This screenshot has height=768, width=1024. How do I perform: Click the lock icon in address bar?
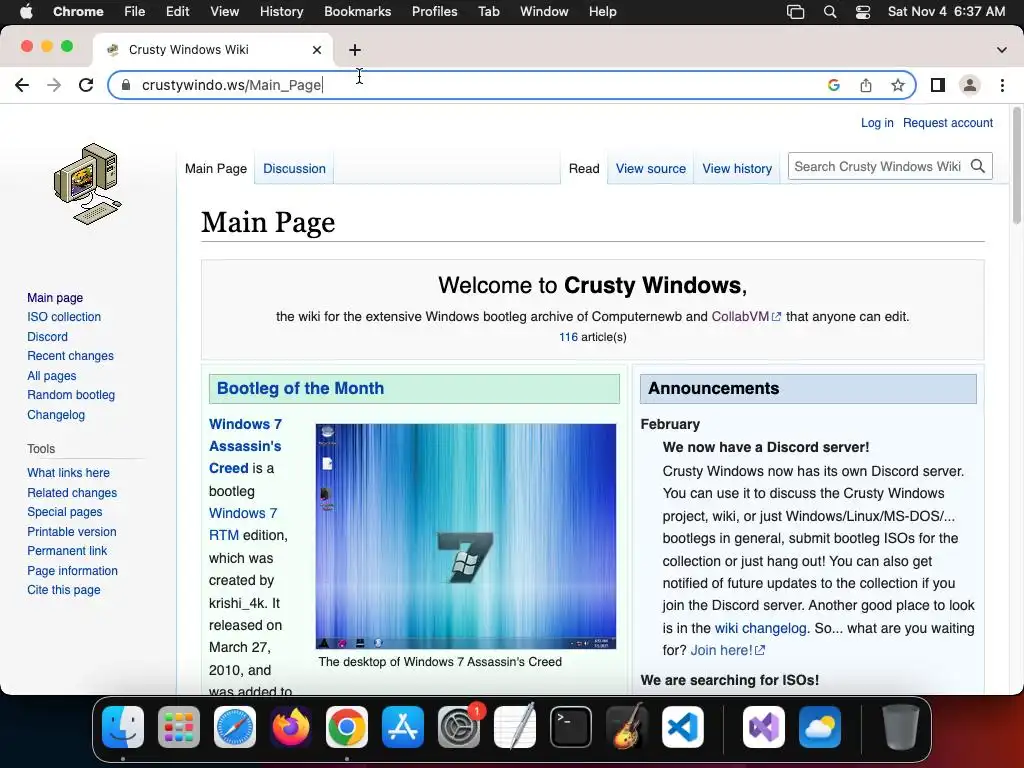(126, 85)
